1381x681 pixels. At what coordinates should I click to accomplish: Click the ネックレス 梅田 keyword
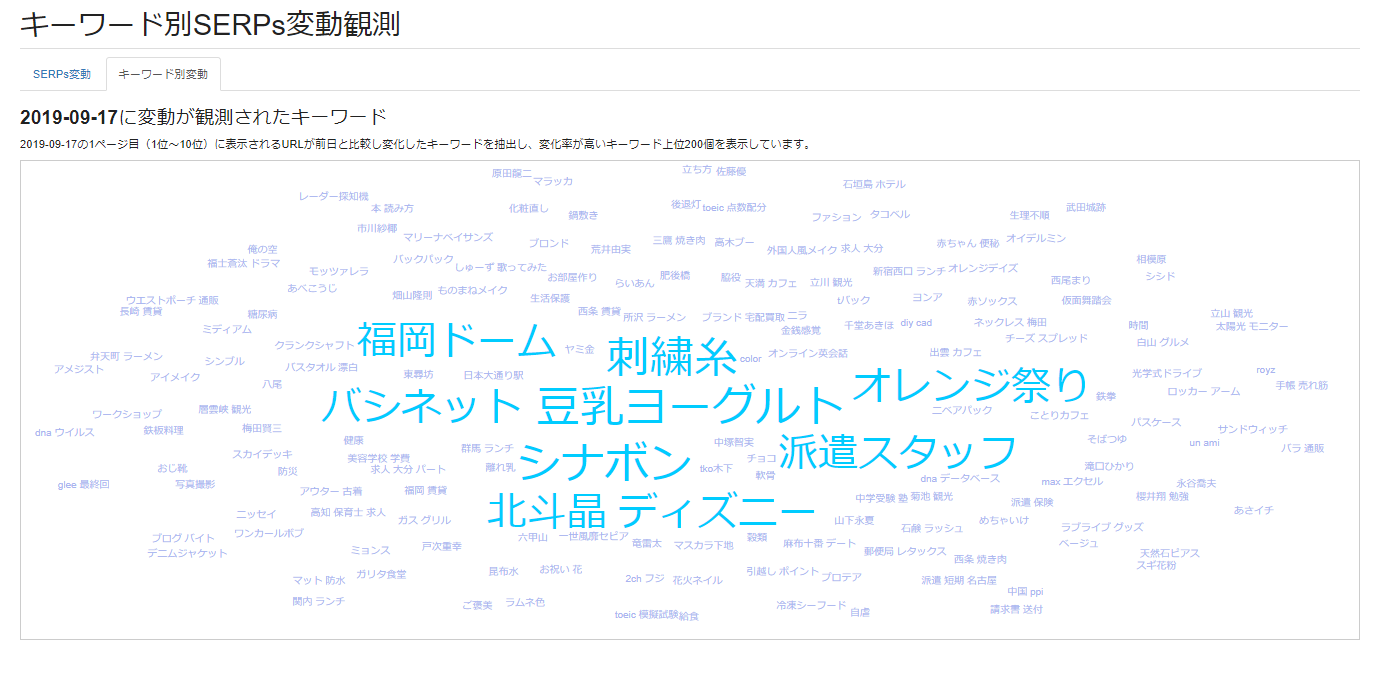pos(1010,322)
